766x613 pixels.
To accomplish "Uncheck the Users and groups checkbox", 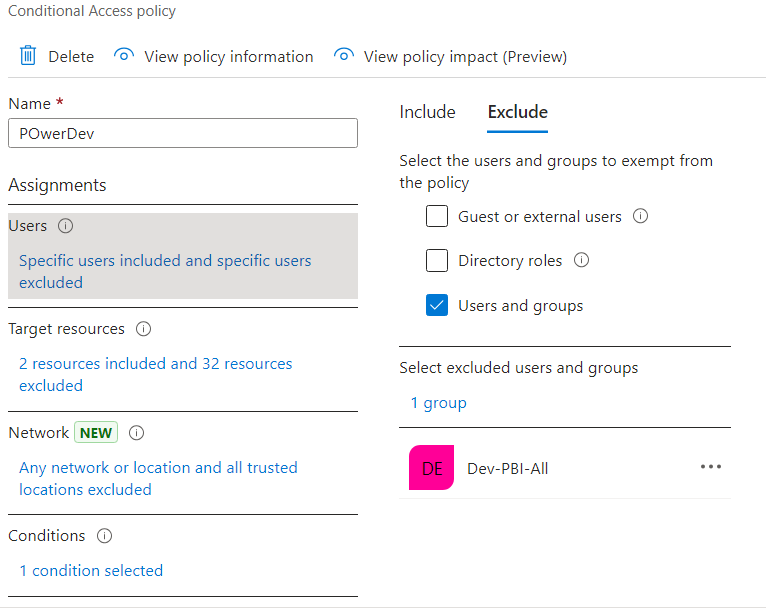I will coord(437,306).
